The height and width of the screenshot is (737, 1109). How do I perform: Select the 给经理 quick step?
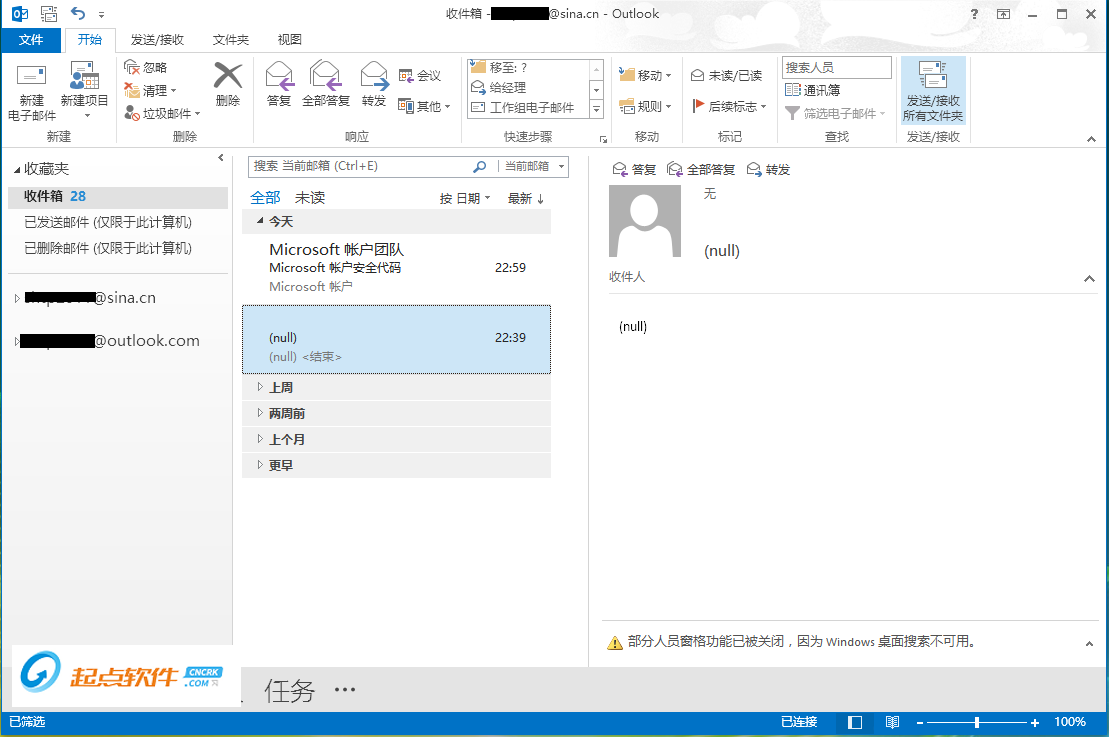(x=528, y=87)
